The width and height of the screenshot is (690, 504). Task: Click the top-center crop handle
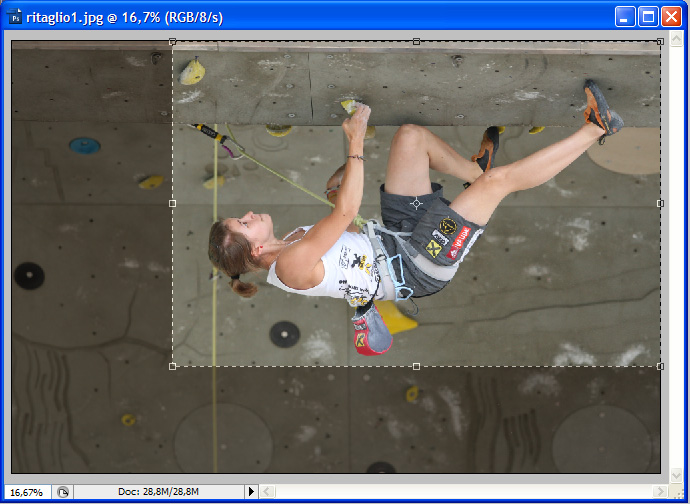pos(416,42)
